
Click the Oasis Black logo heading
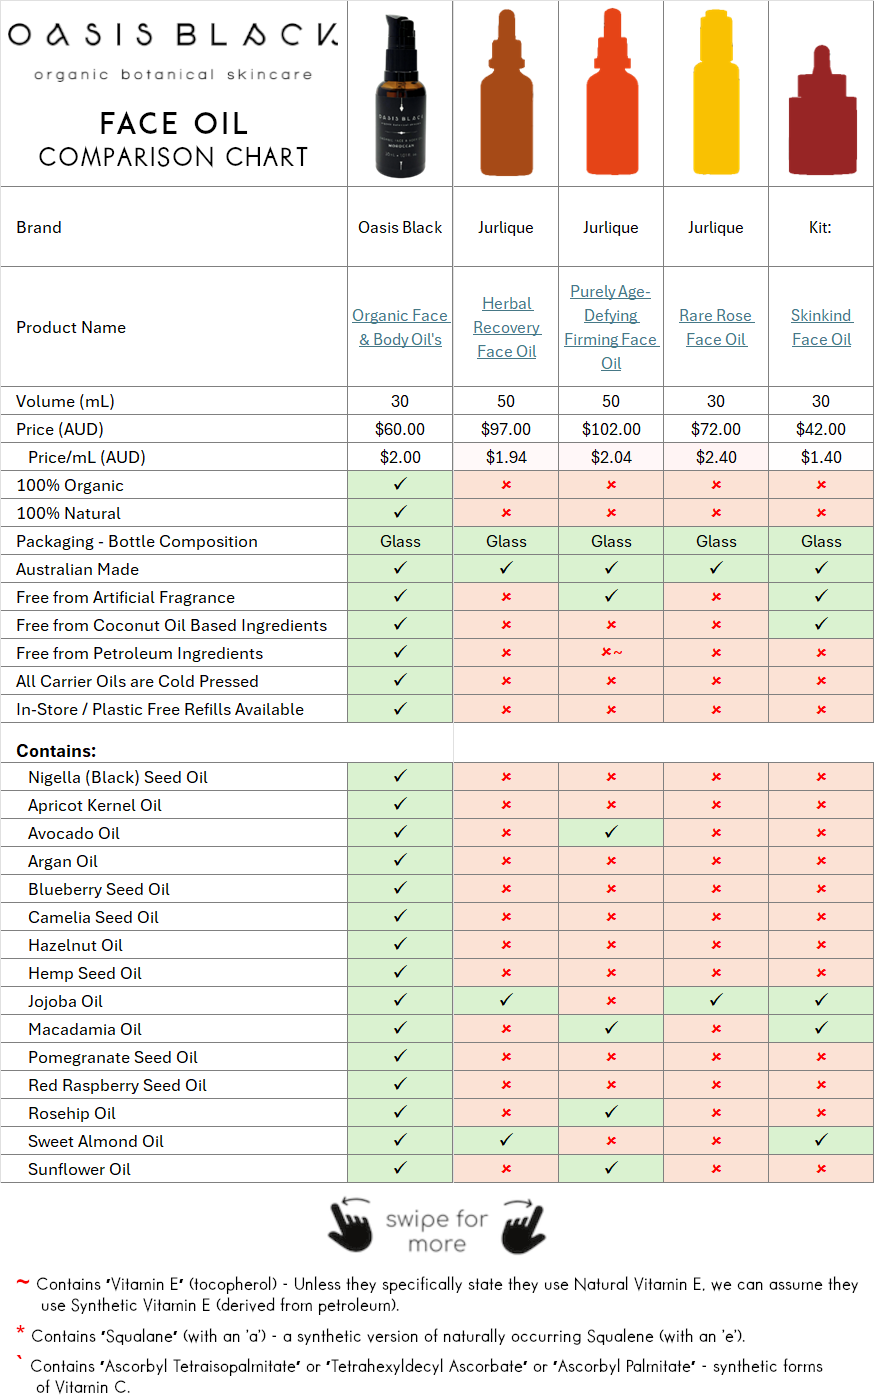(173, 35)
